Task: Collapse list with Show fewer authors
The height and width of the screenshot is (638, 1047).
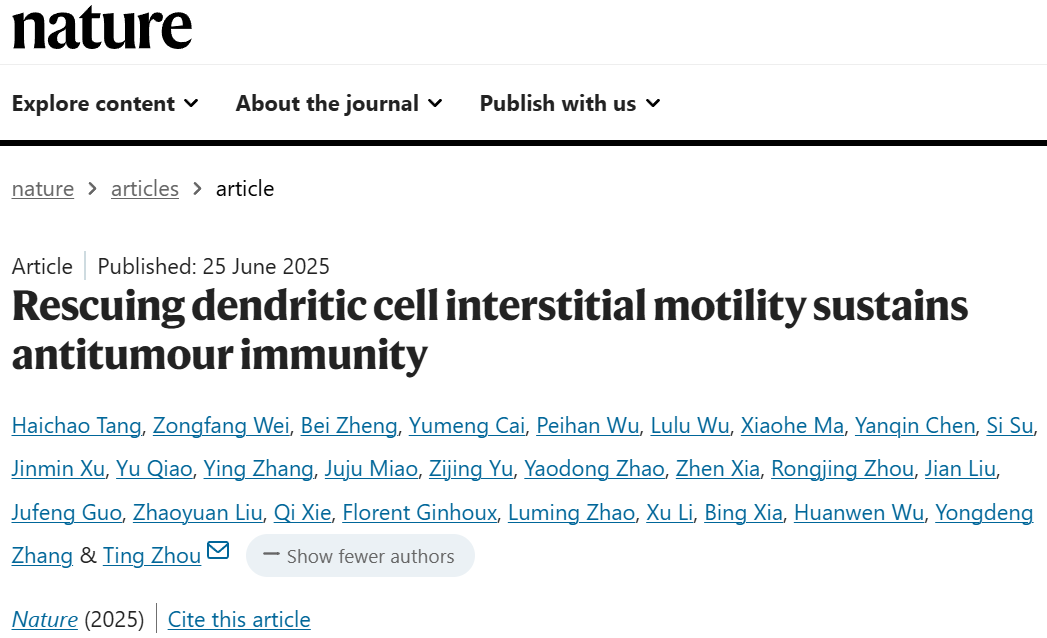Action: coord(360,556)
